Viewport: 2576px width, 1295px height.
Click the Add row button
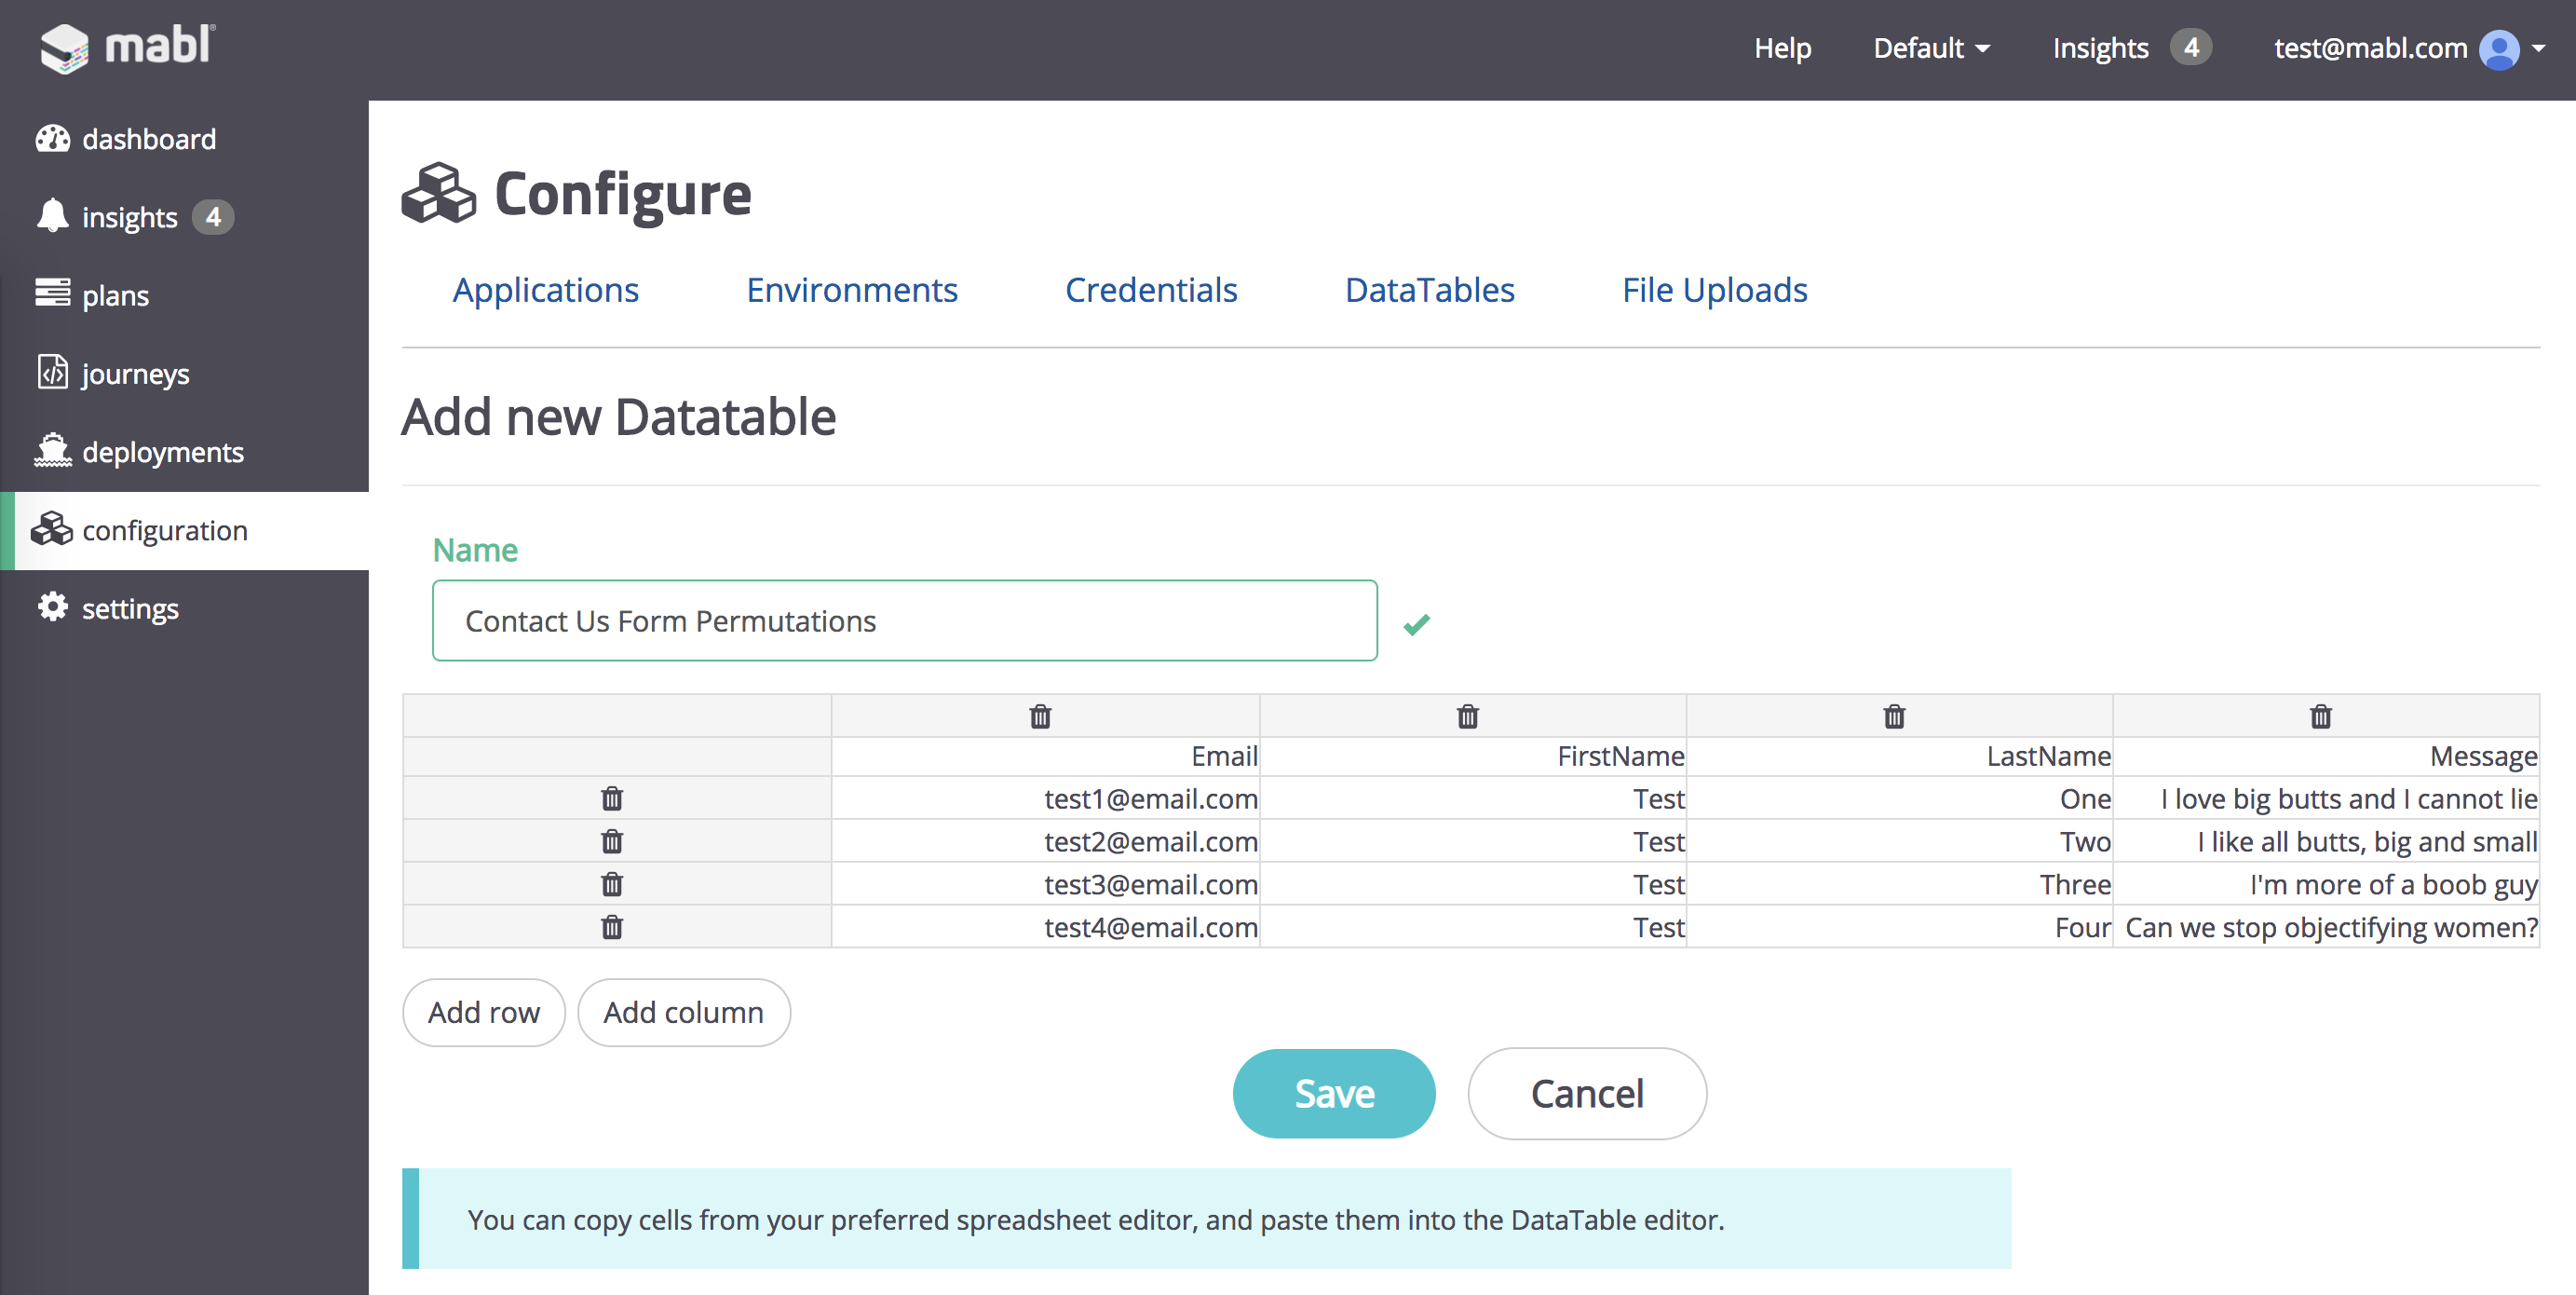(x=485, y=1011)
